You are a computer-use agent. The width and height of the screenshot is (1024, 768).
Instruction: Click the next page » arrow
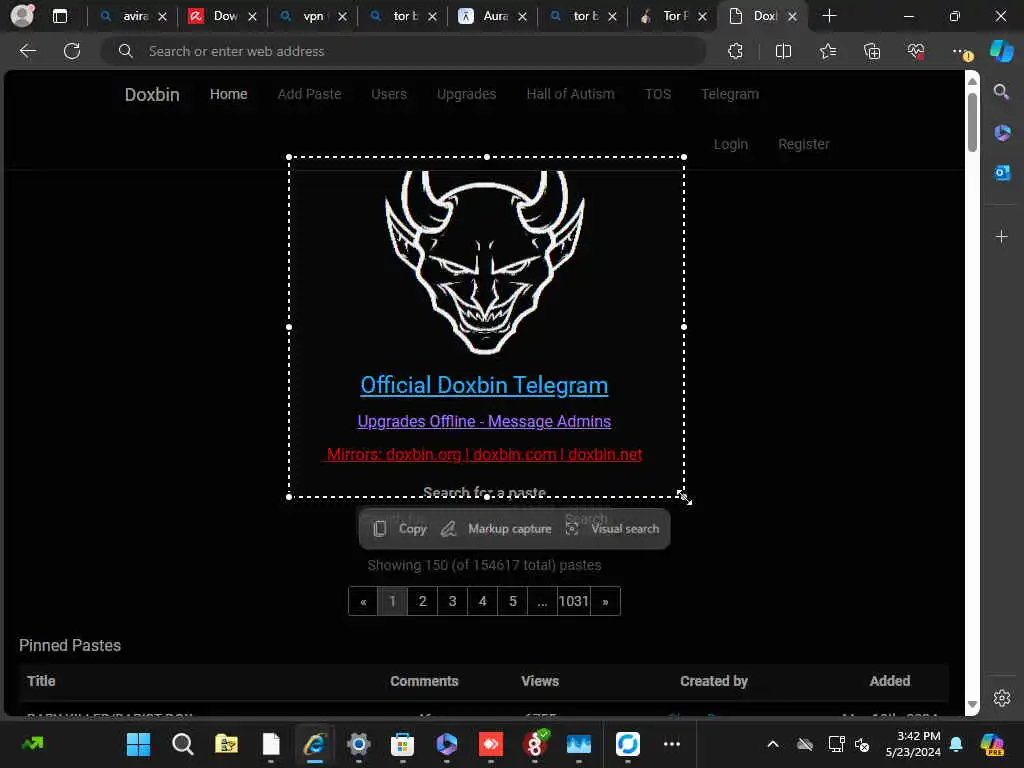tap(605, 601)
